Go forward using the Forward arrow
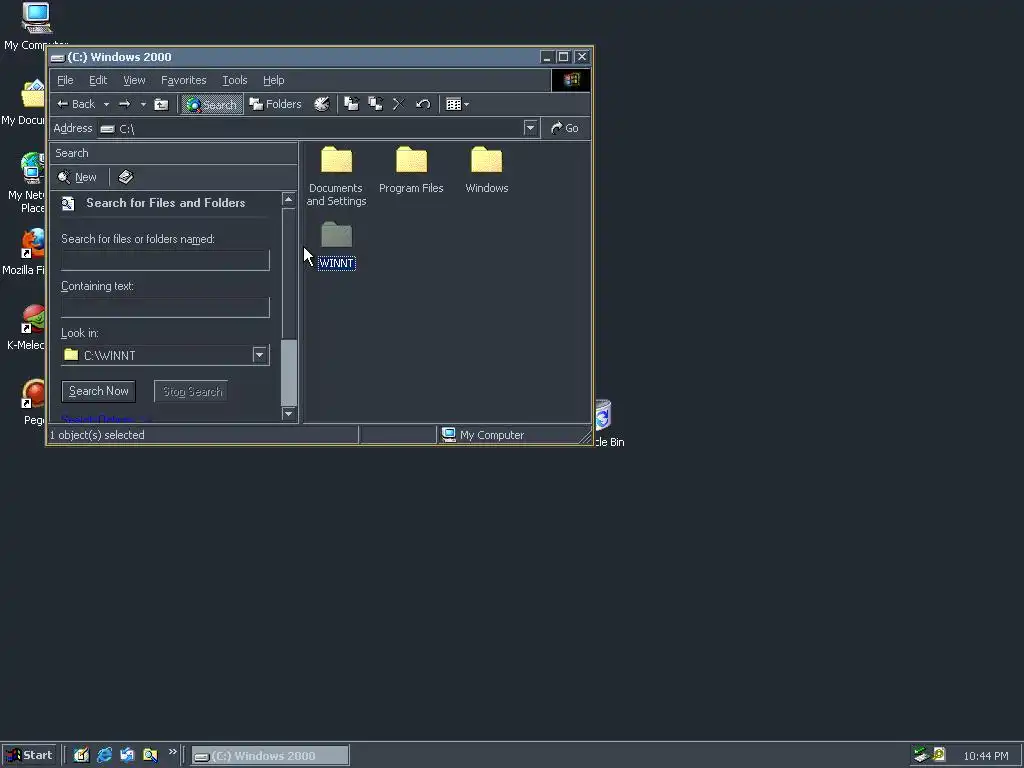Screen dimensions: 1024x768 point(124,104)
